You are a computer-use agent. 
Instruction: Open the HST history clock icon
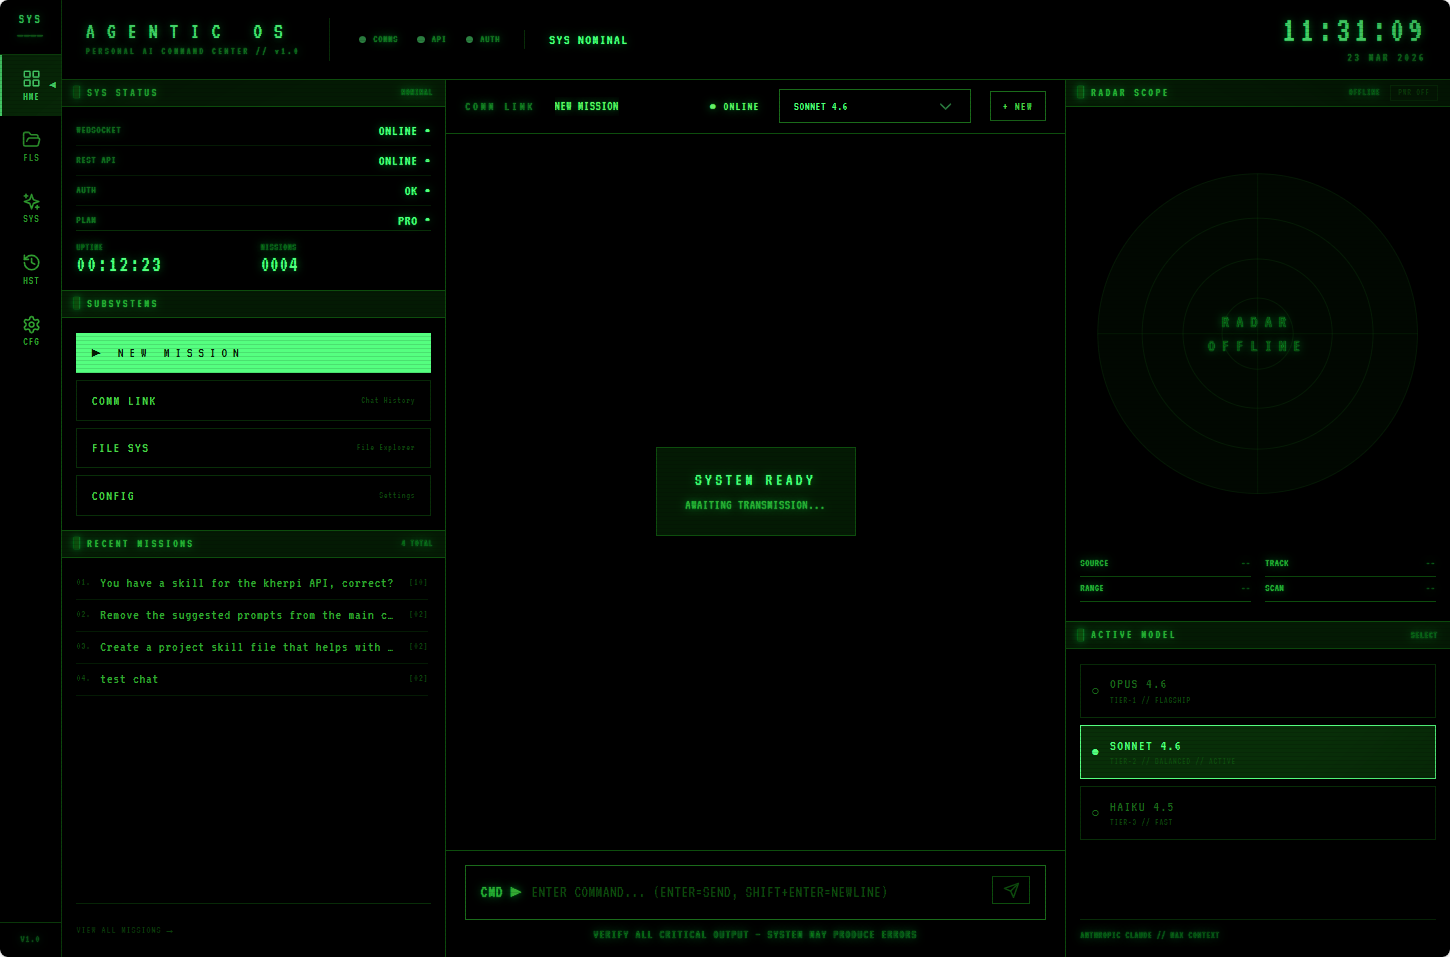pyautogui.click(x=31, y=268)
